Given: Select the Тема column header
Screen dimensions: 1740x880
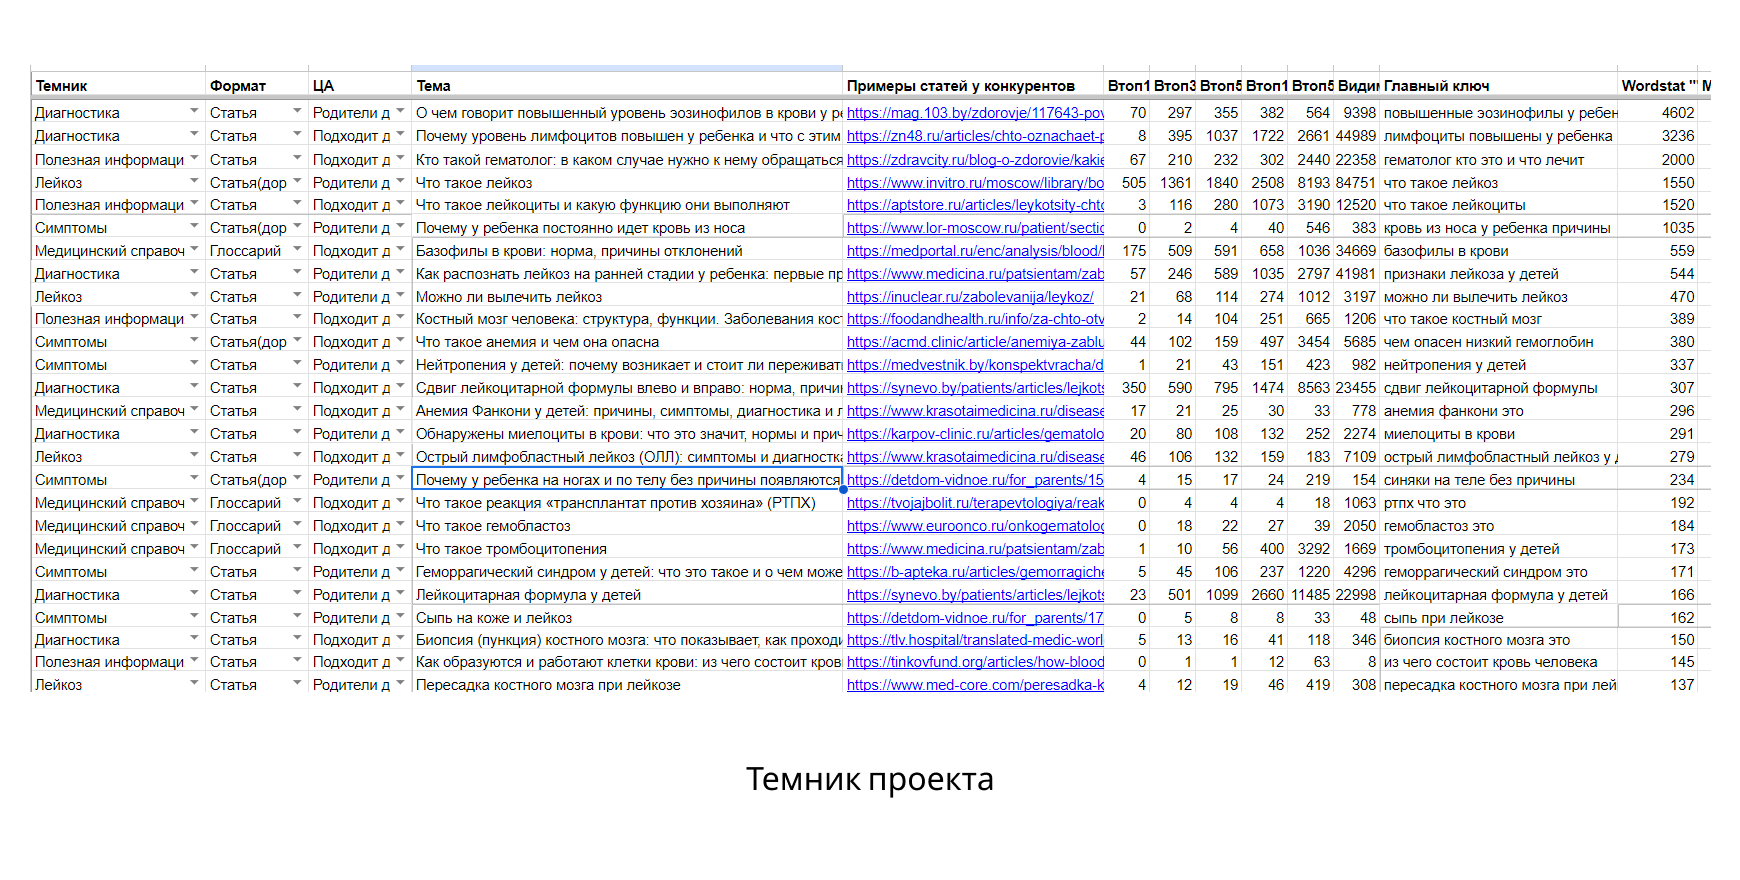Looking at the screenshot, I should [627, 86].
